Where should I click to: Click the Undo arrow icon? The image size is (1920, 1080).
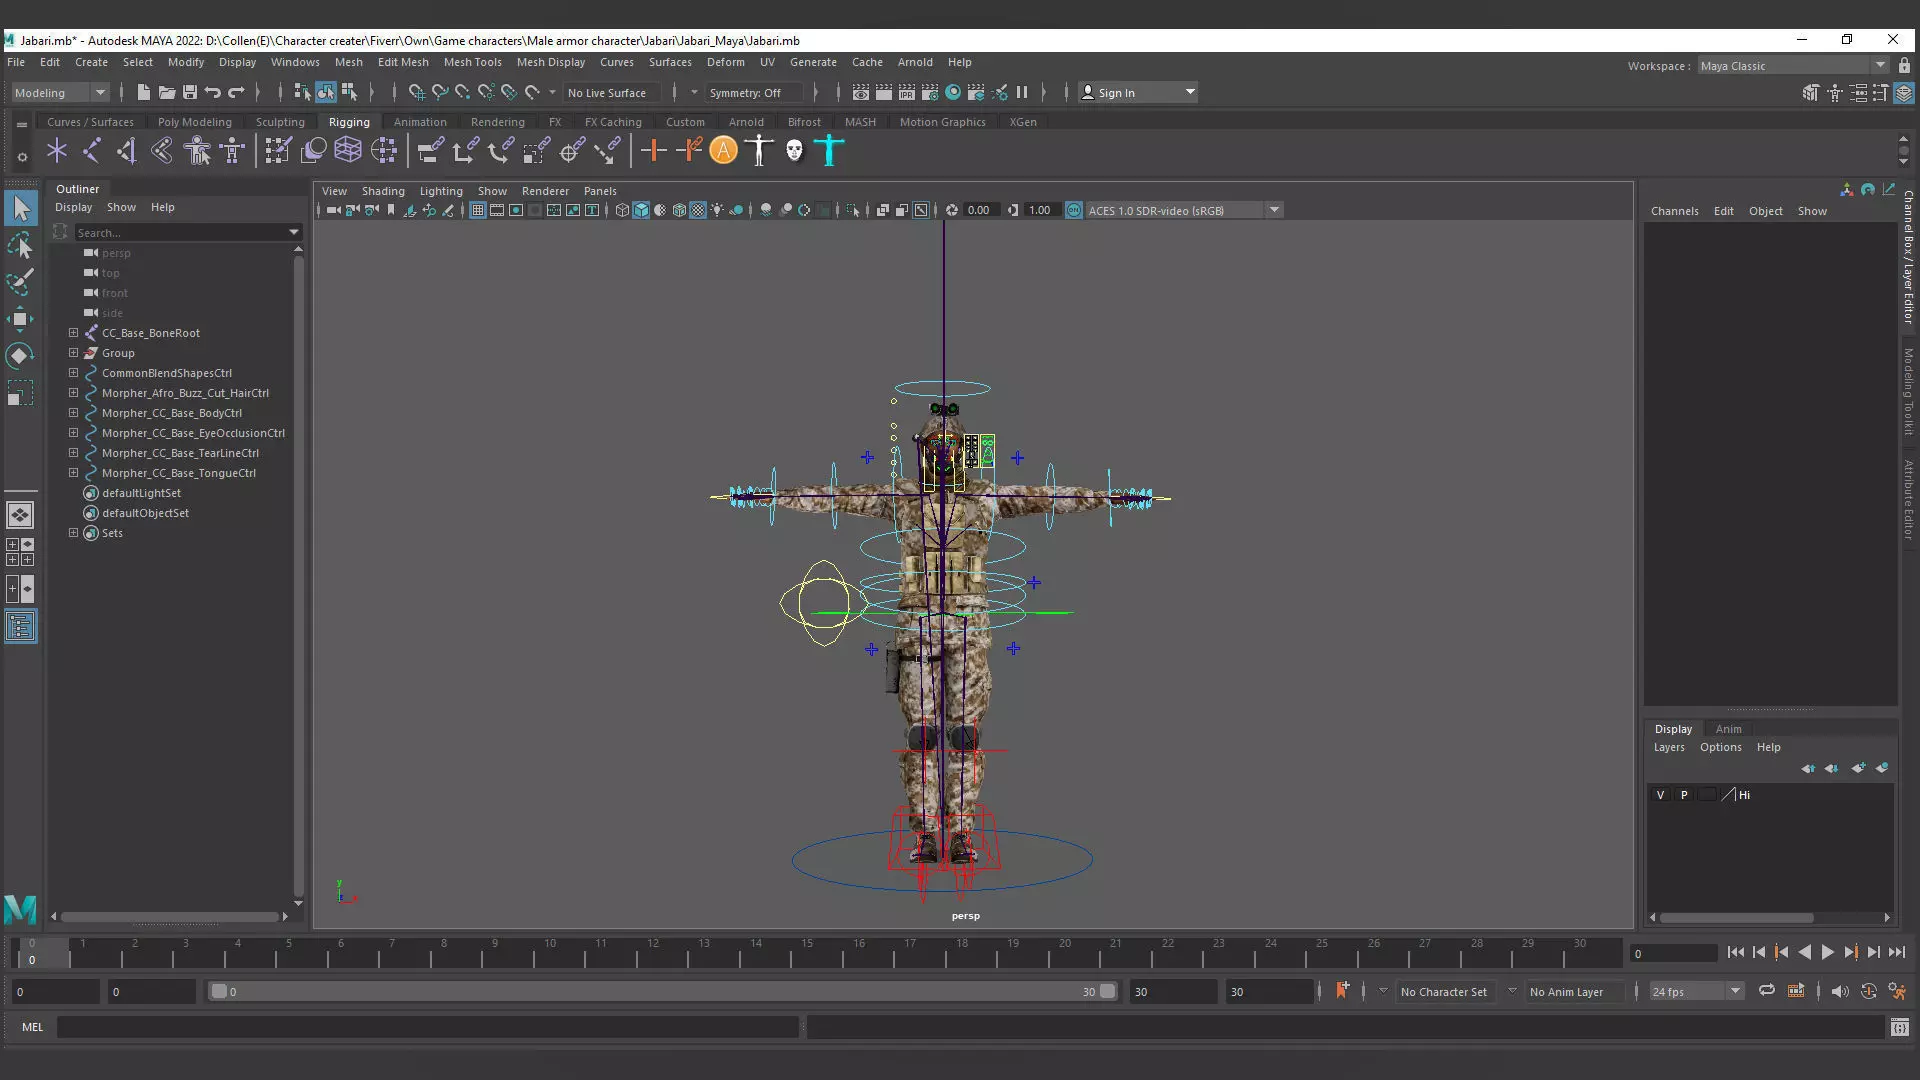[x=212, y=92]
